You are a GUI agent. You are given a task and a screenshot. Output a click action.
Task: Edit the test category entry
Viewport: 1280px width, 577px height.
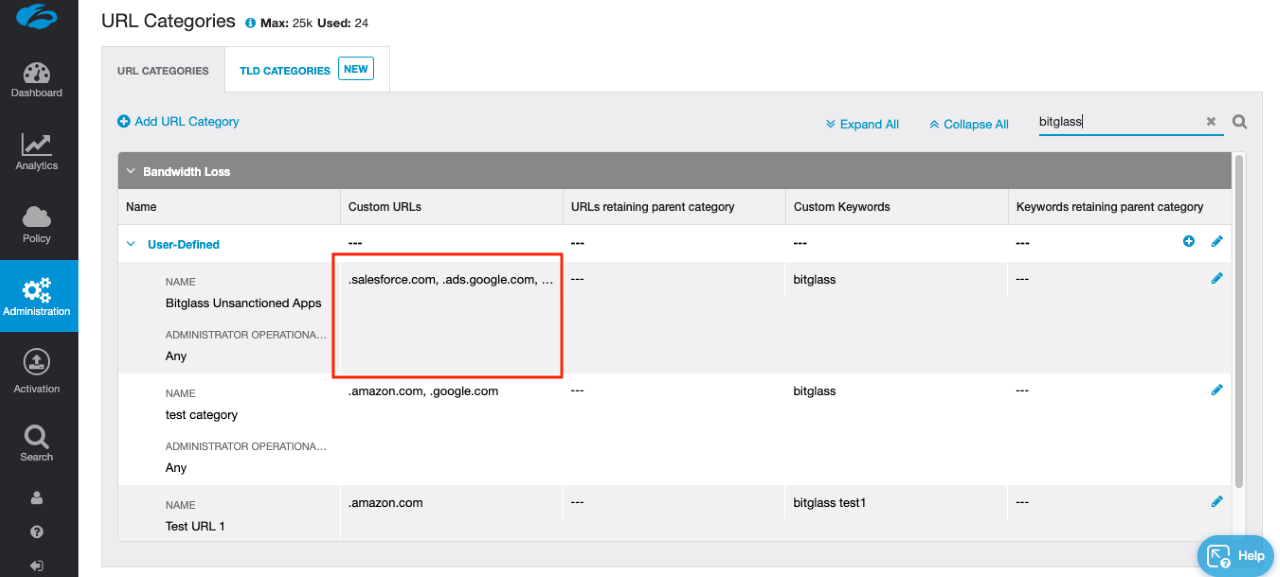(x=1217, y=390)
